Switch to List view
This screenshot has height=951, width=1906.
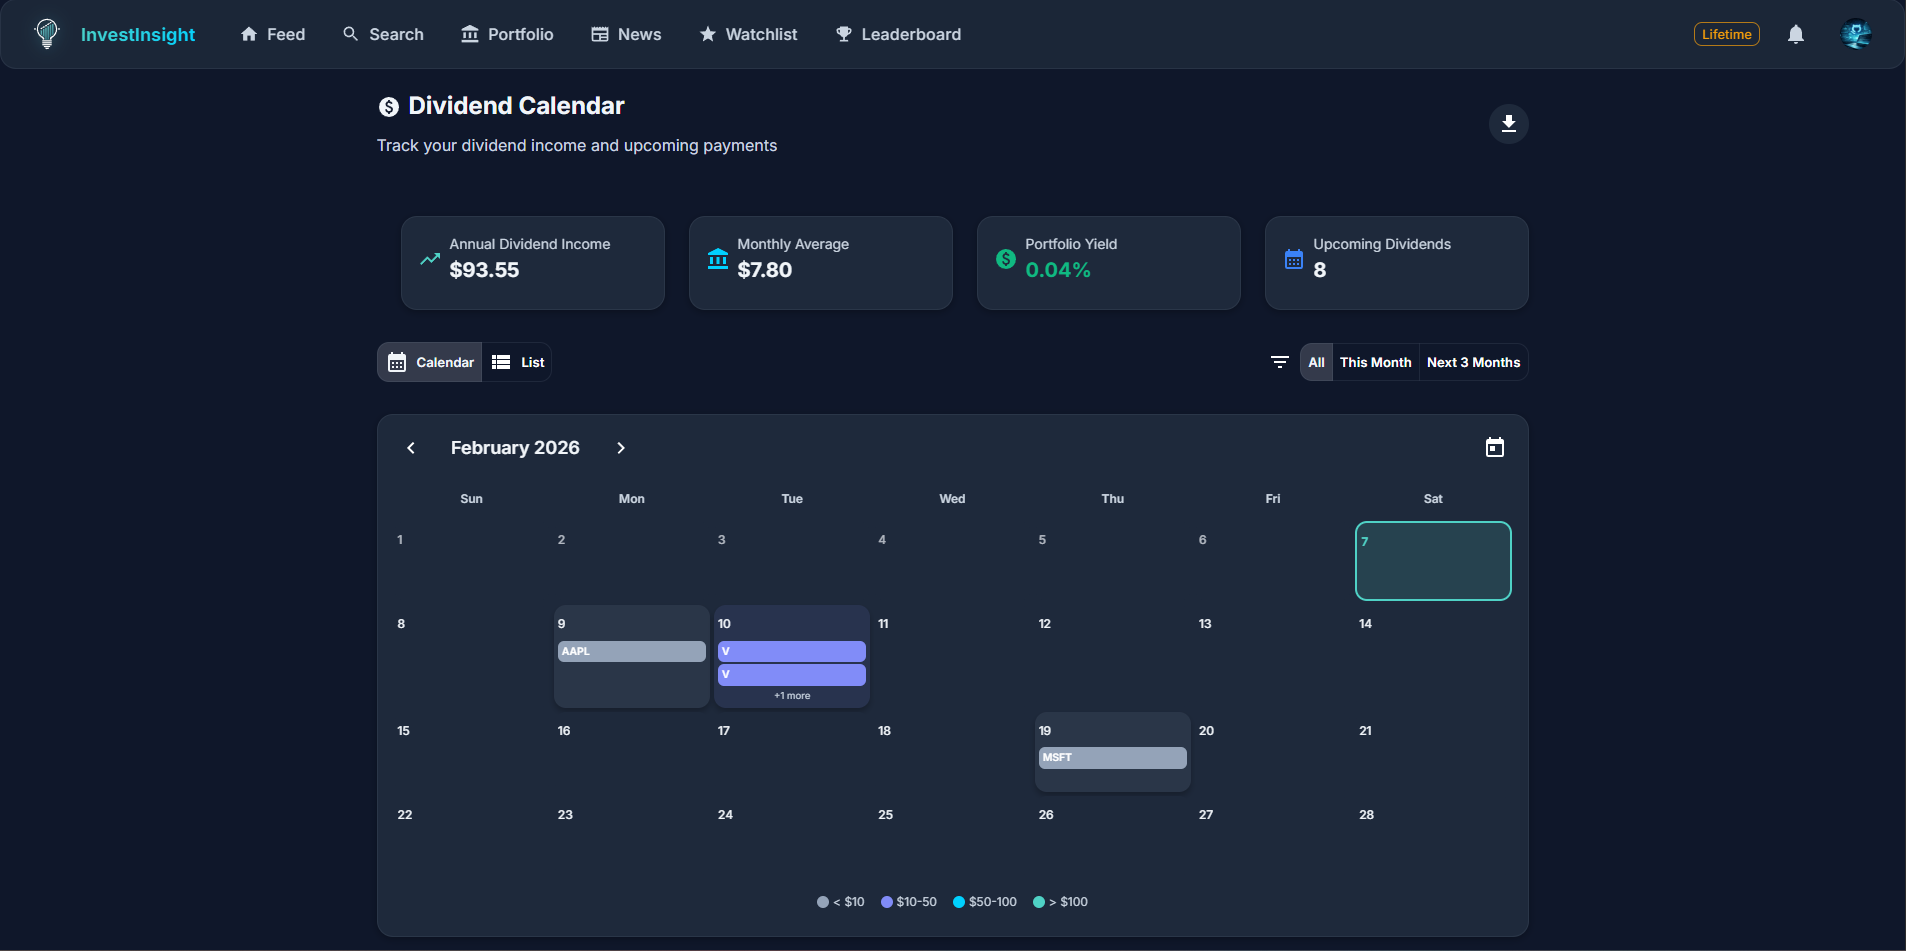click(517, 361)
